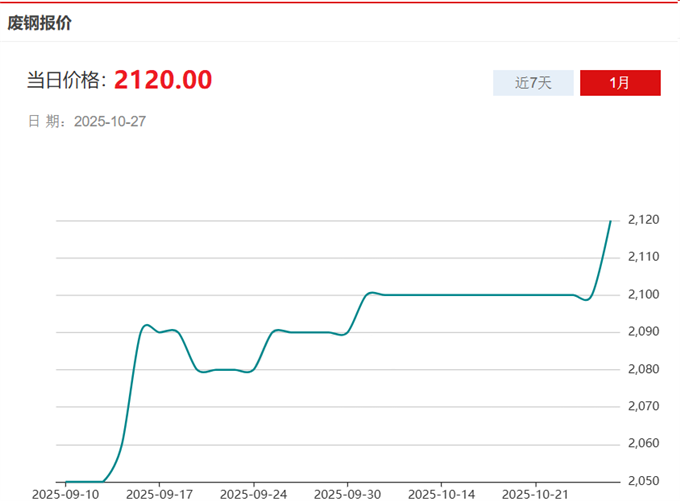
Task: Click the 2,100 y-axis value
Action: click(x=644, y=294)
